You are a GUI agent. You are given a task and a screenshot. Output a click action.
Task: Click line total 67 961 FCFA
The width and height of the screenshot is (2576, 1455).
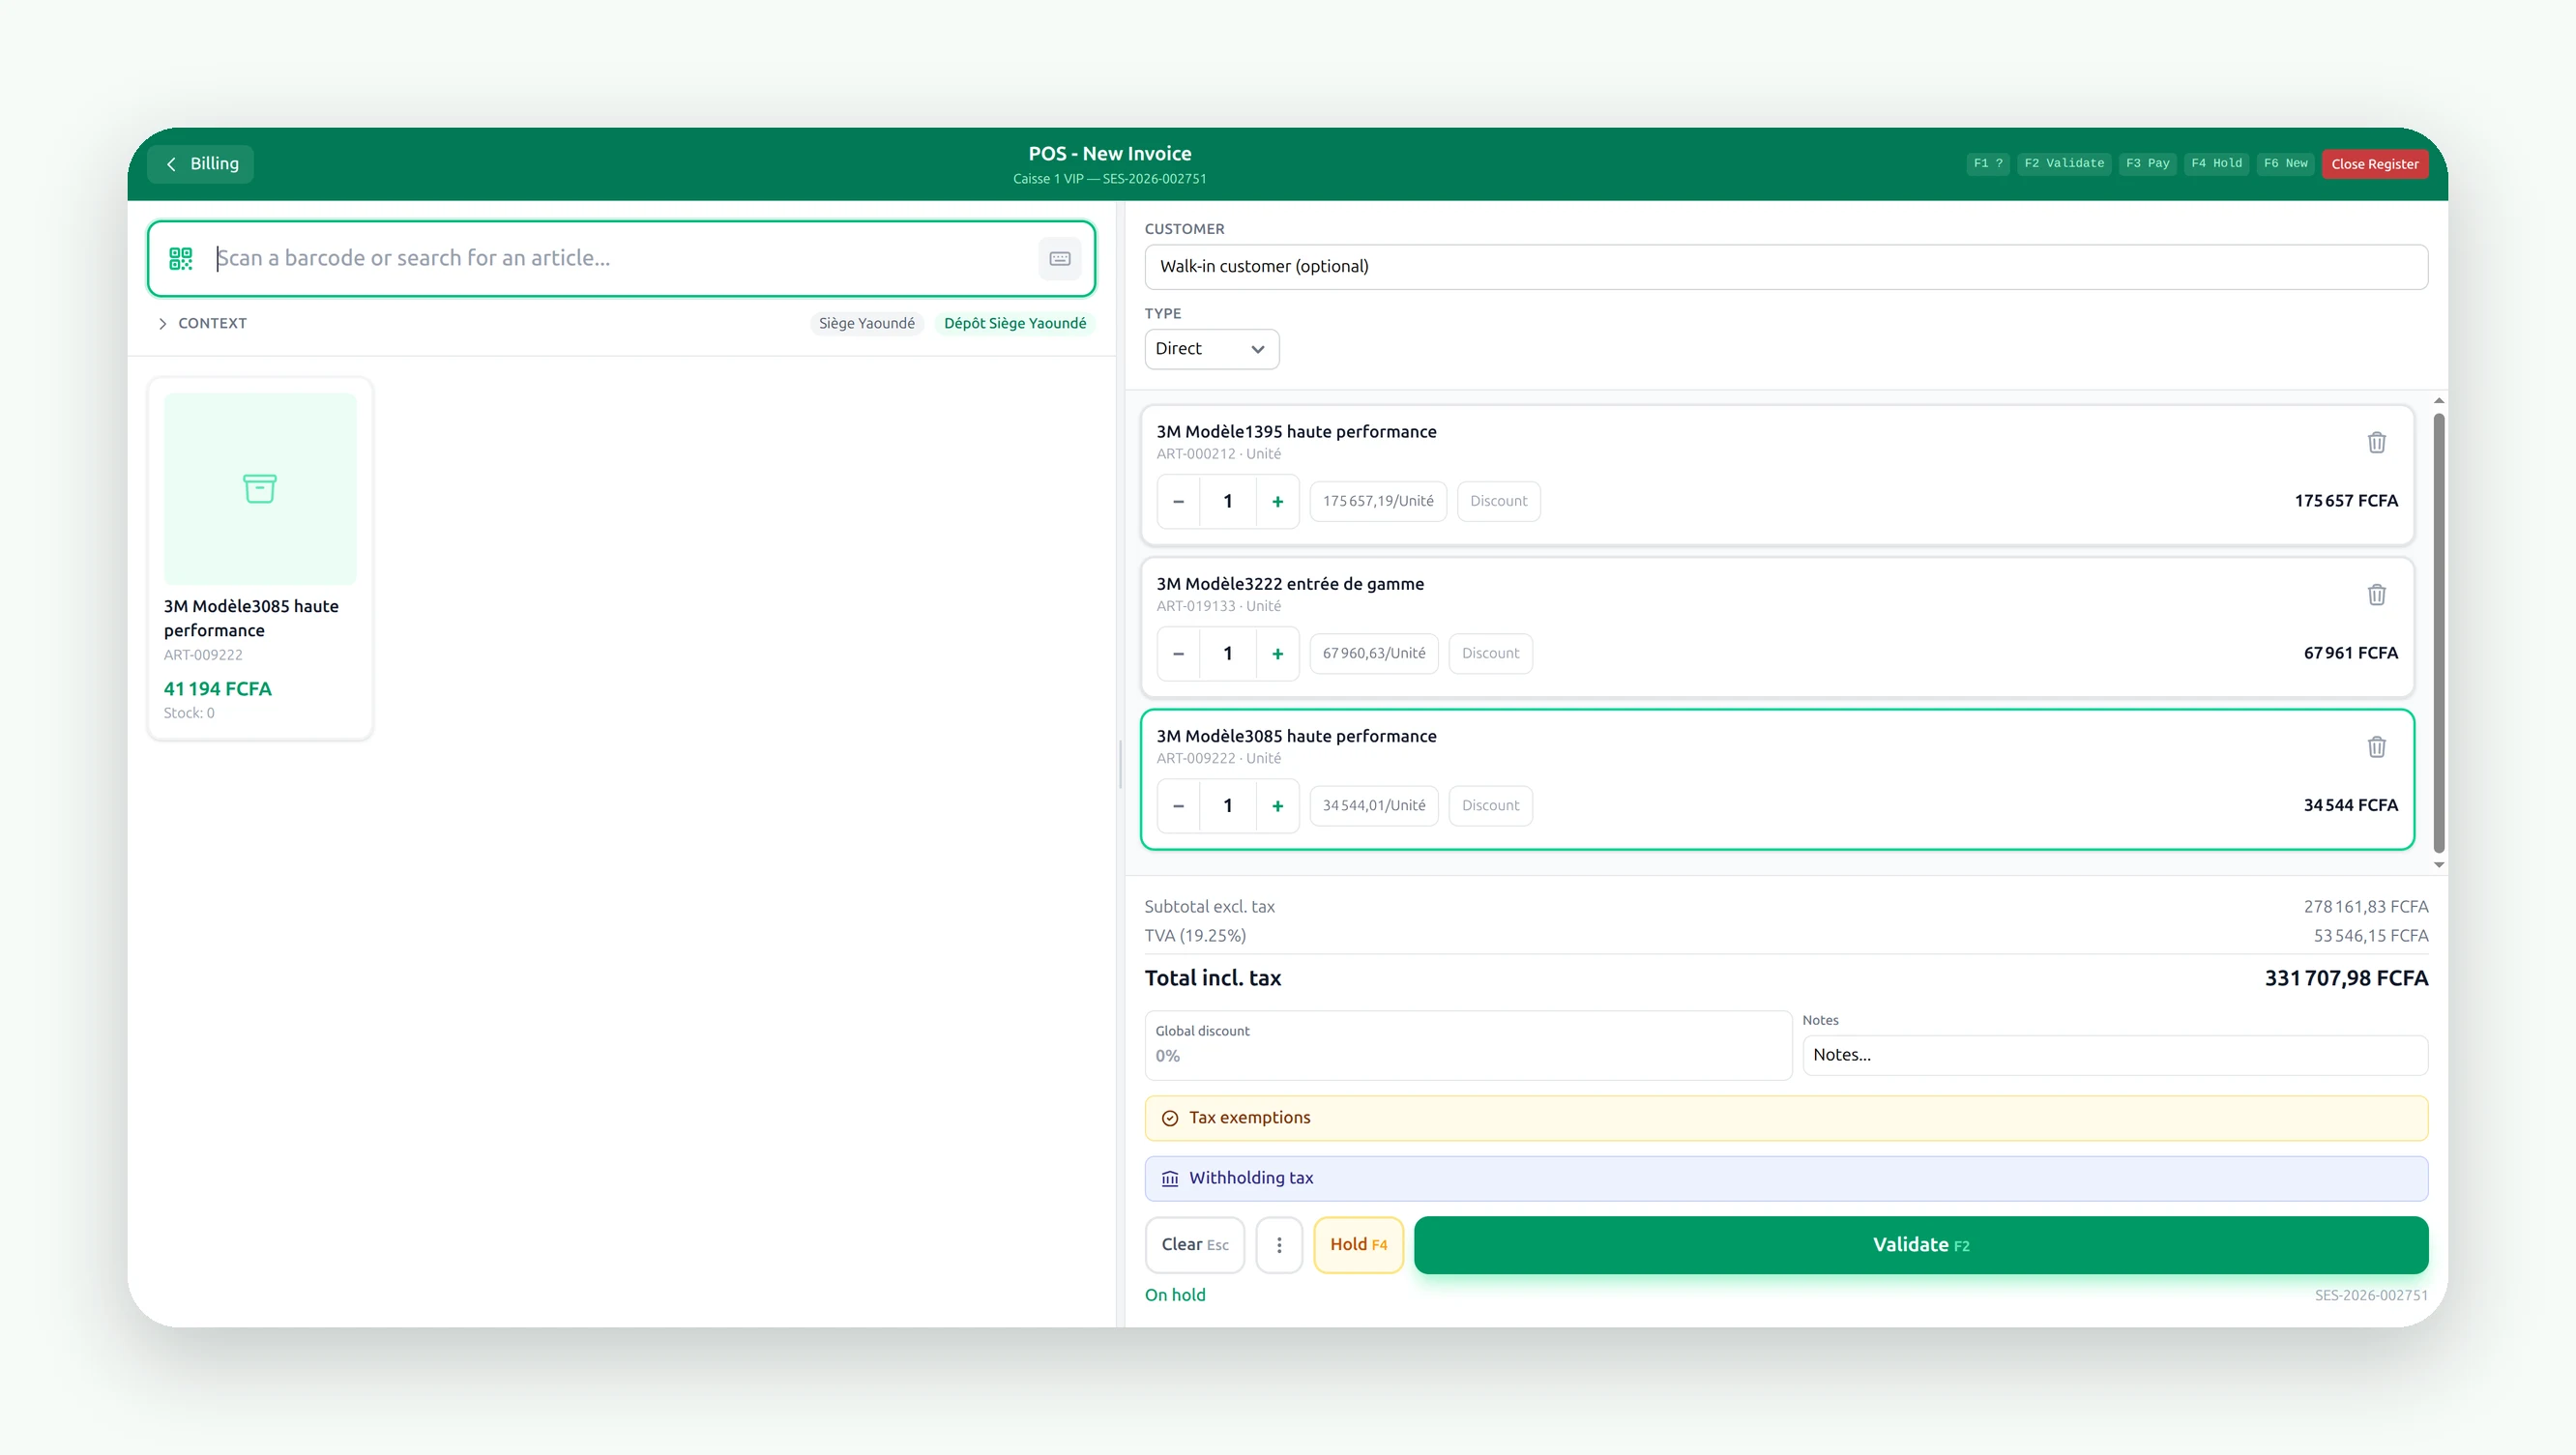point(2351,653)
